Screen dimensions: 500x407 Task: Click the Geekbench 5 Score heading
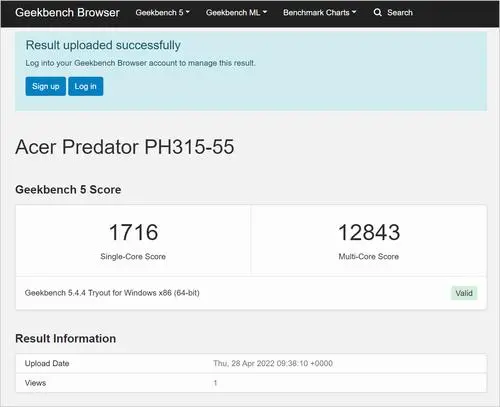[x=68, y=190]
